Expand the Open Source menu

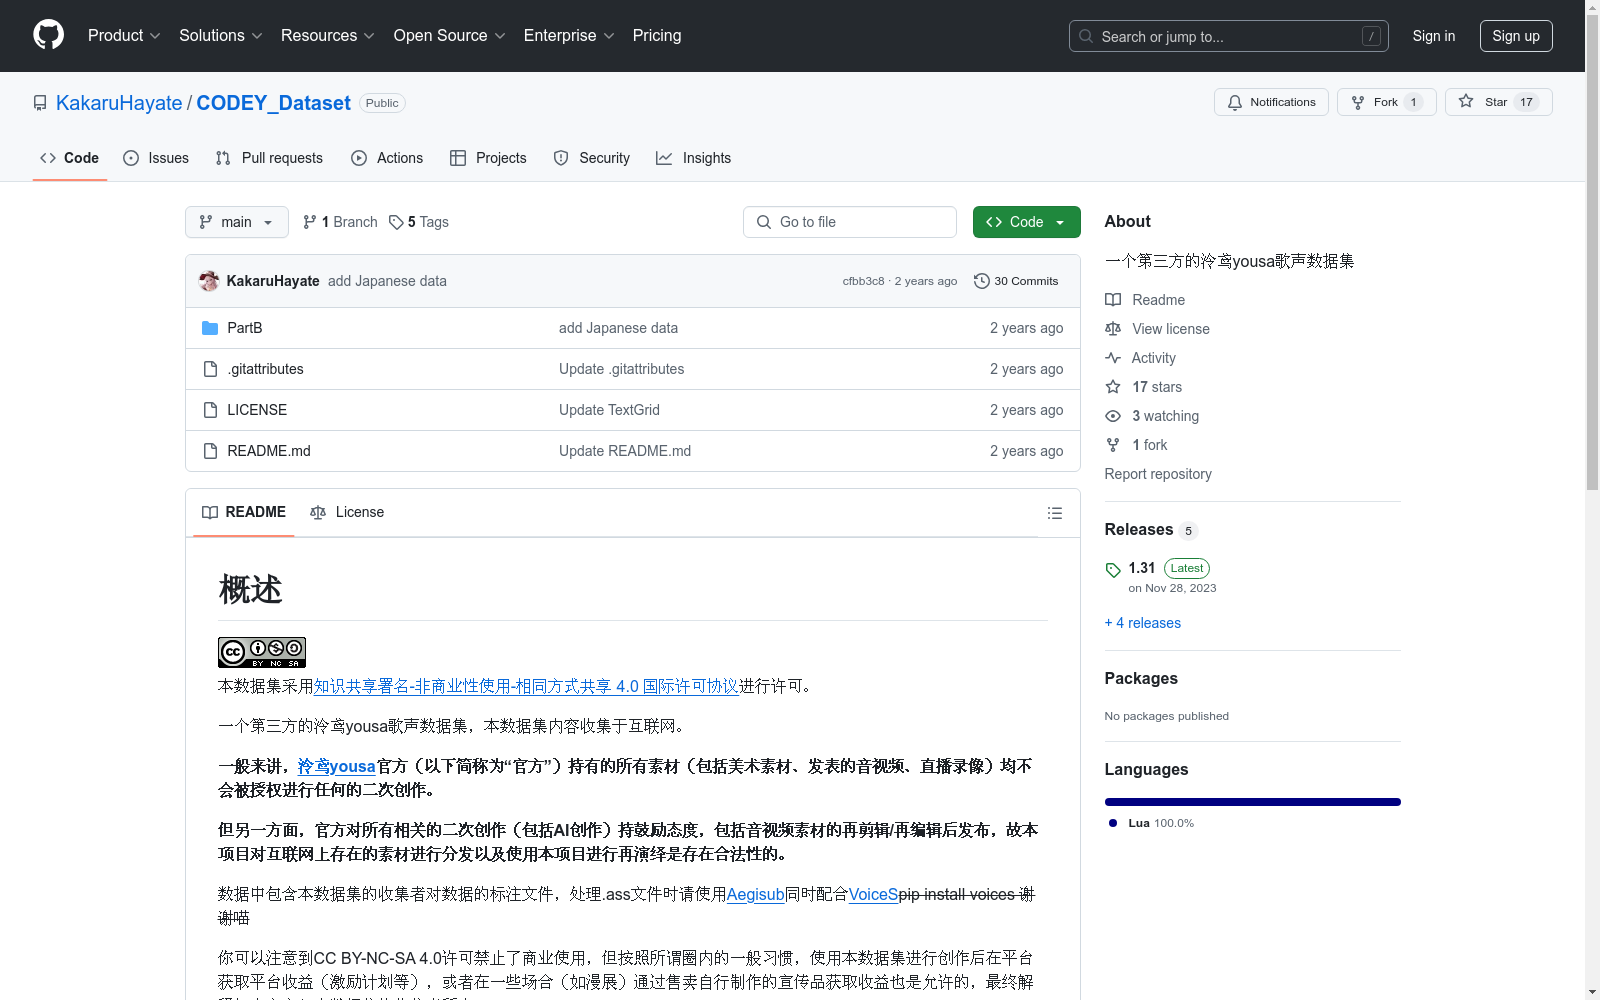tap(450, 35)
